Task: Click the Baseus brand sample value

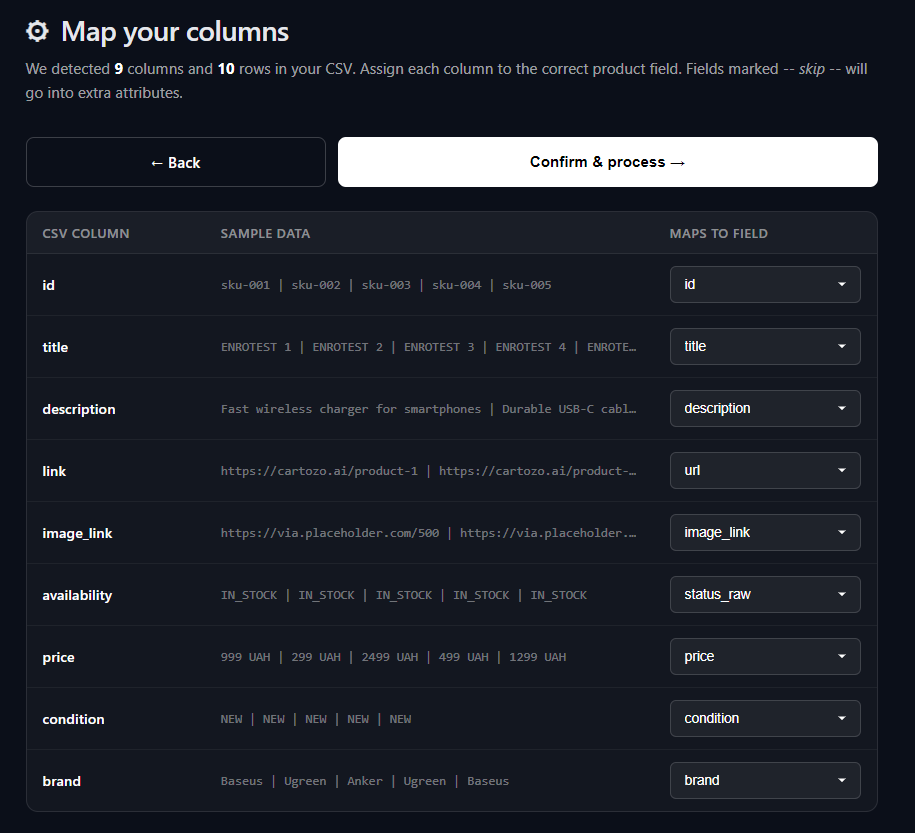Action: tap(241, 780)
